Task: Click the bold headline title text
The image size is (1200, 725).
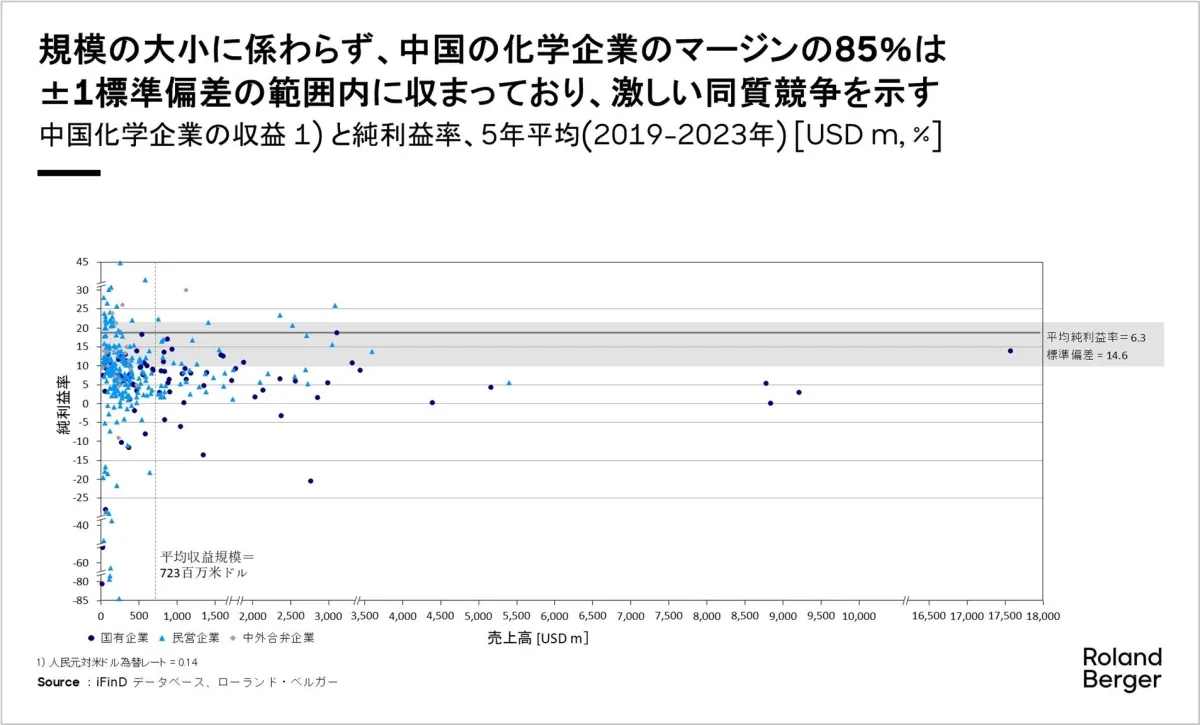Action: click(490, 70)
